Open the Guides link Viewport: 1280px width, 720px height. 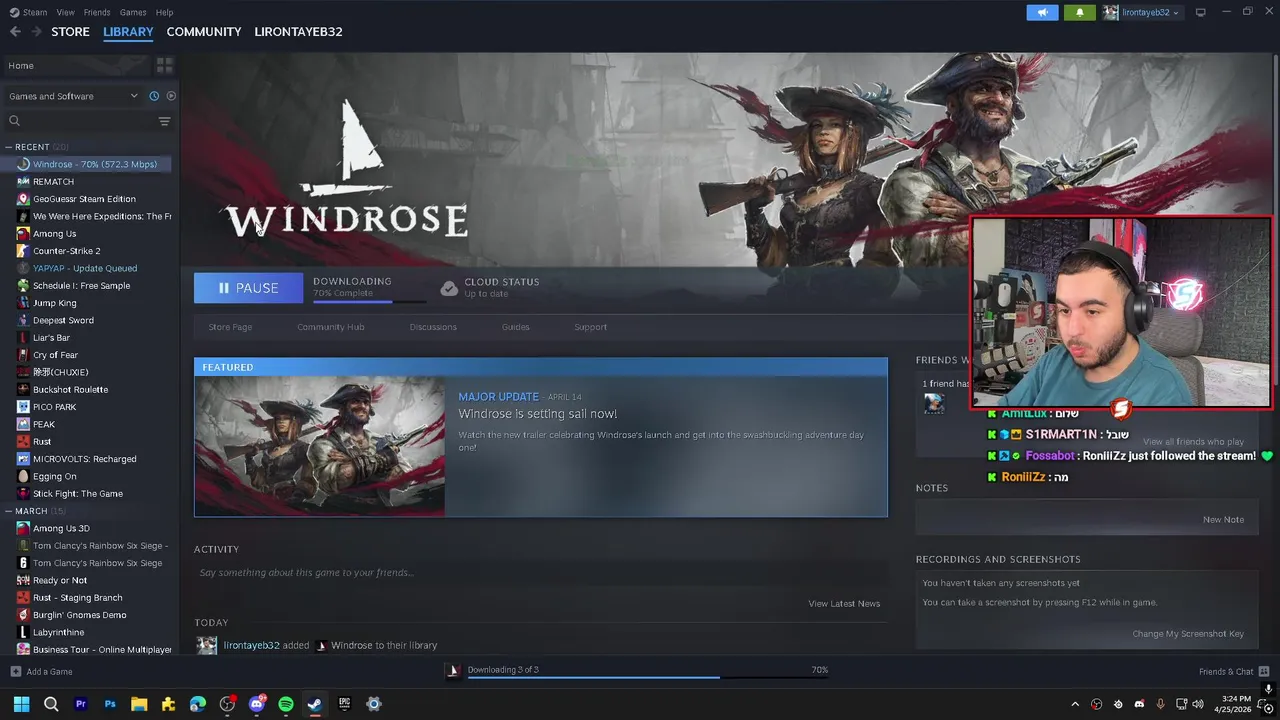point(516,327)
